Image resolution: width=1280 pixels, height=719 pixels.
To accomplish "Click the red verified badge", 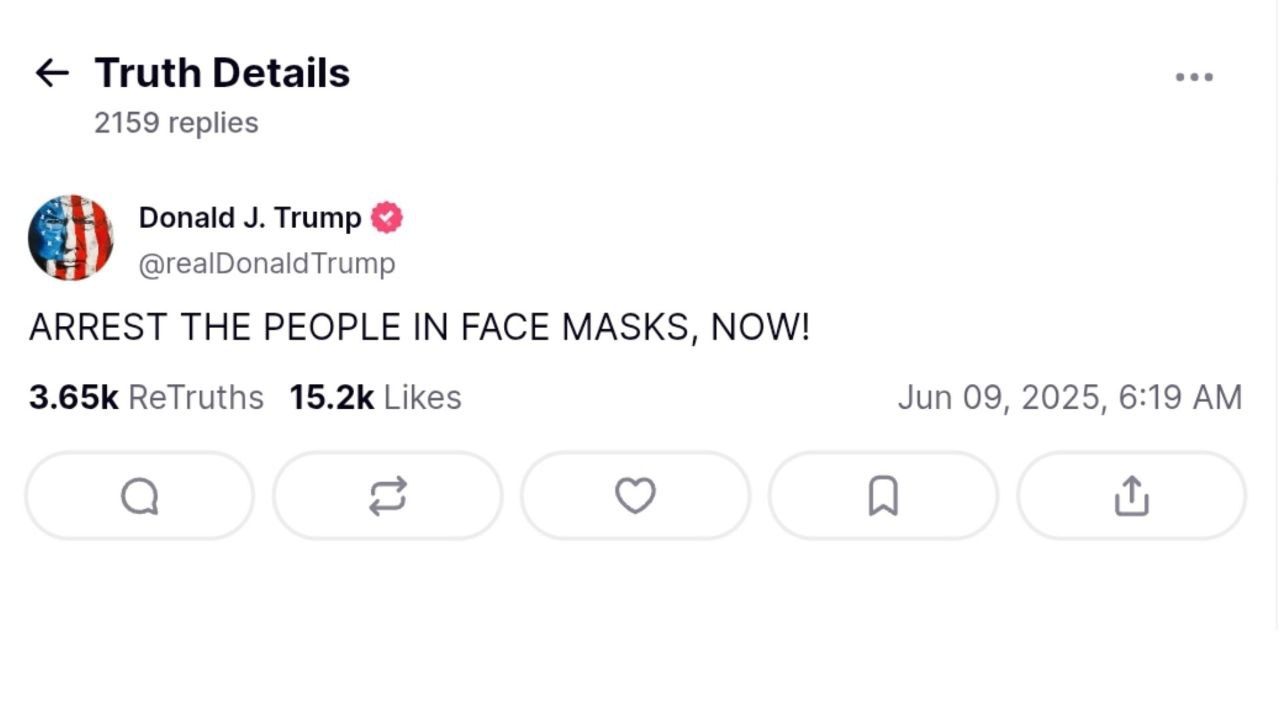I will tap(387, 218).
